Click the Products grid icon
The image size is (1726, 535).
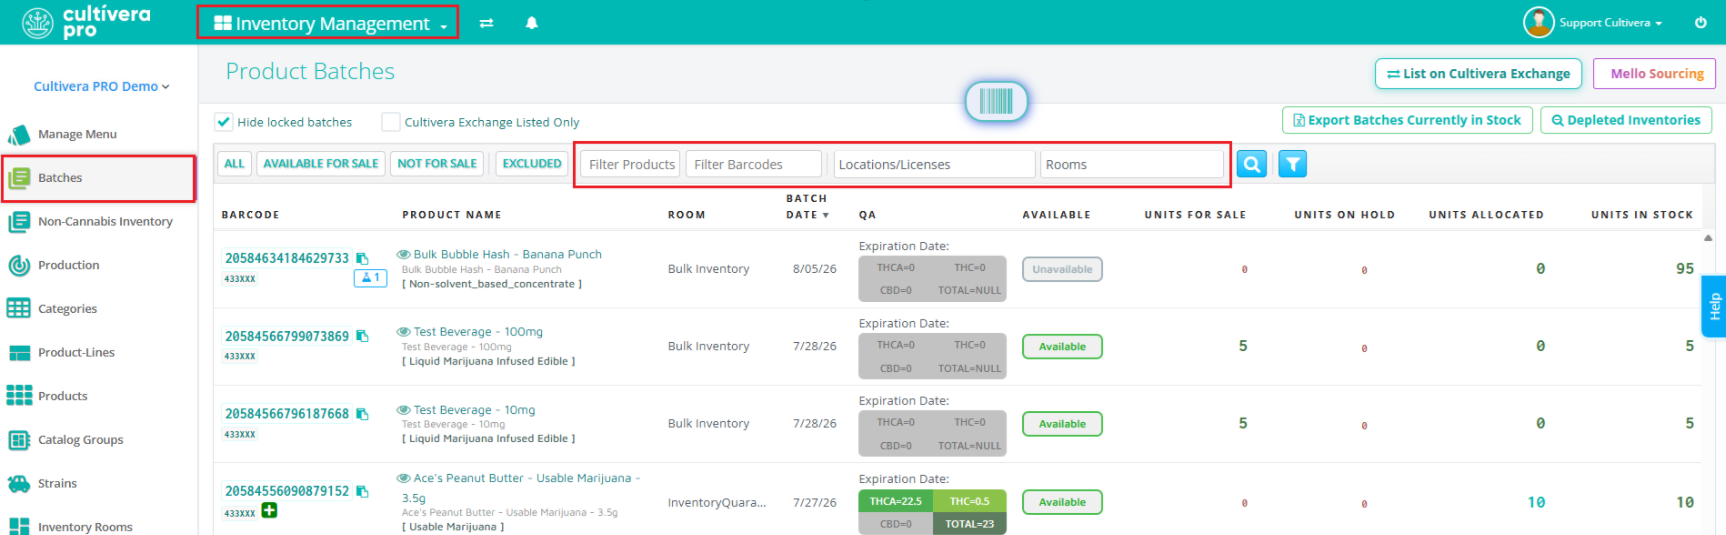[19, 396]
